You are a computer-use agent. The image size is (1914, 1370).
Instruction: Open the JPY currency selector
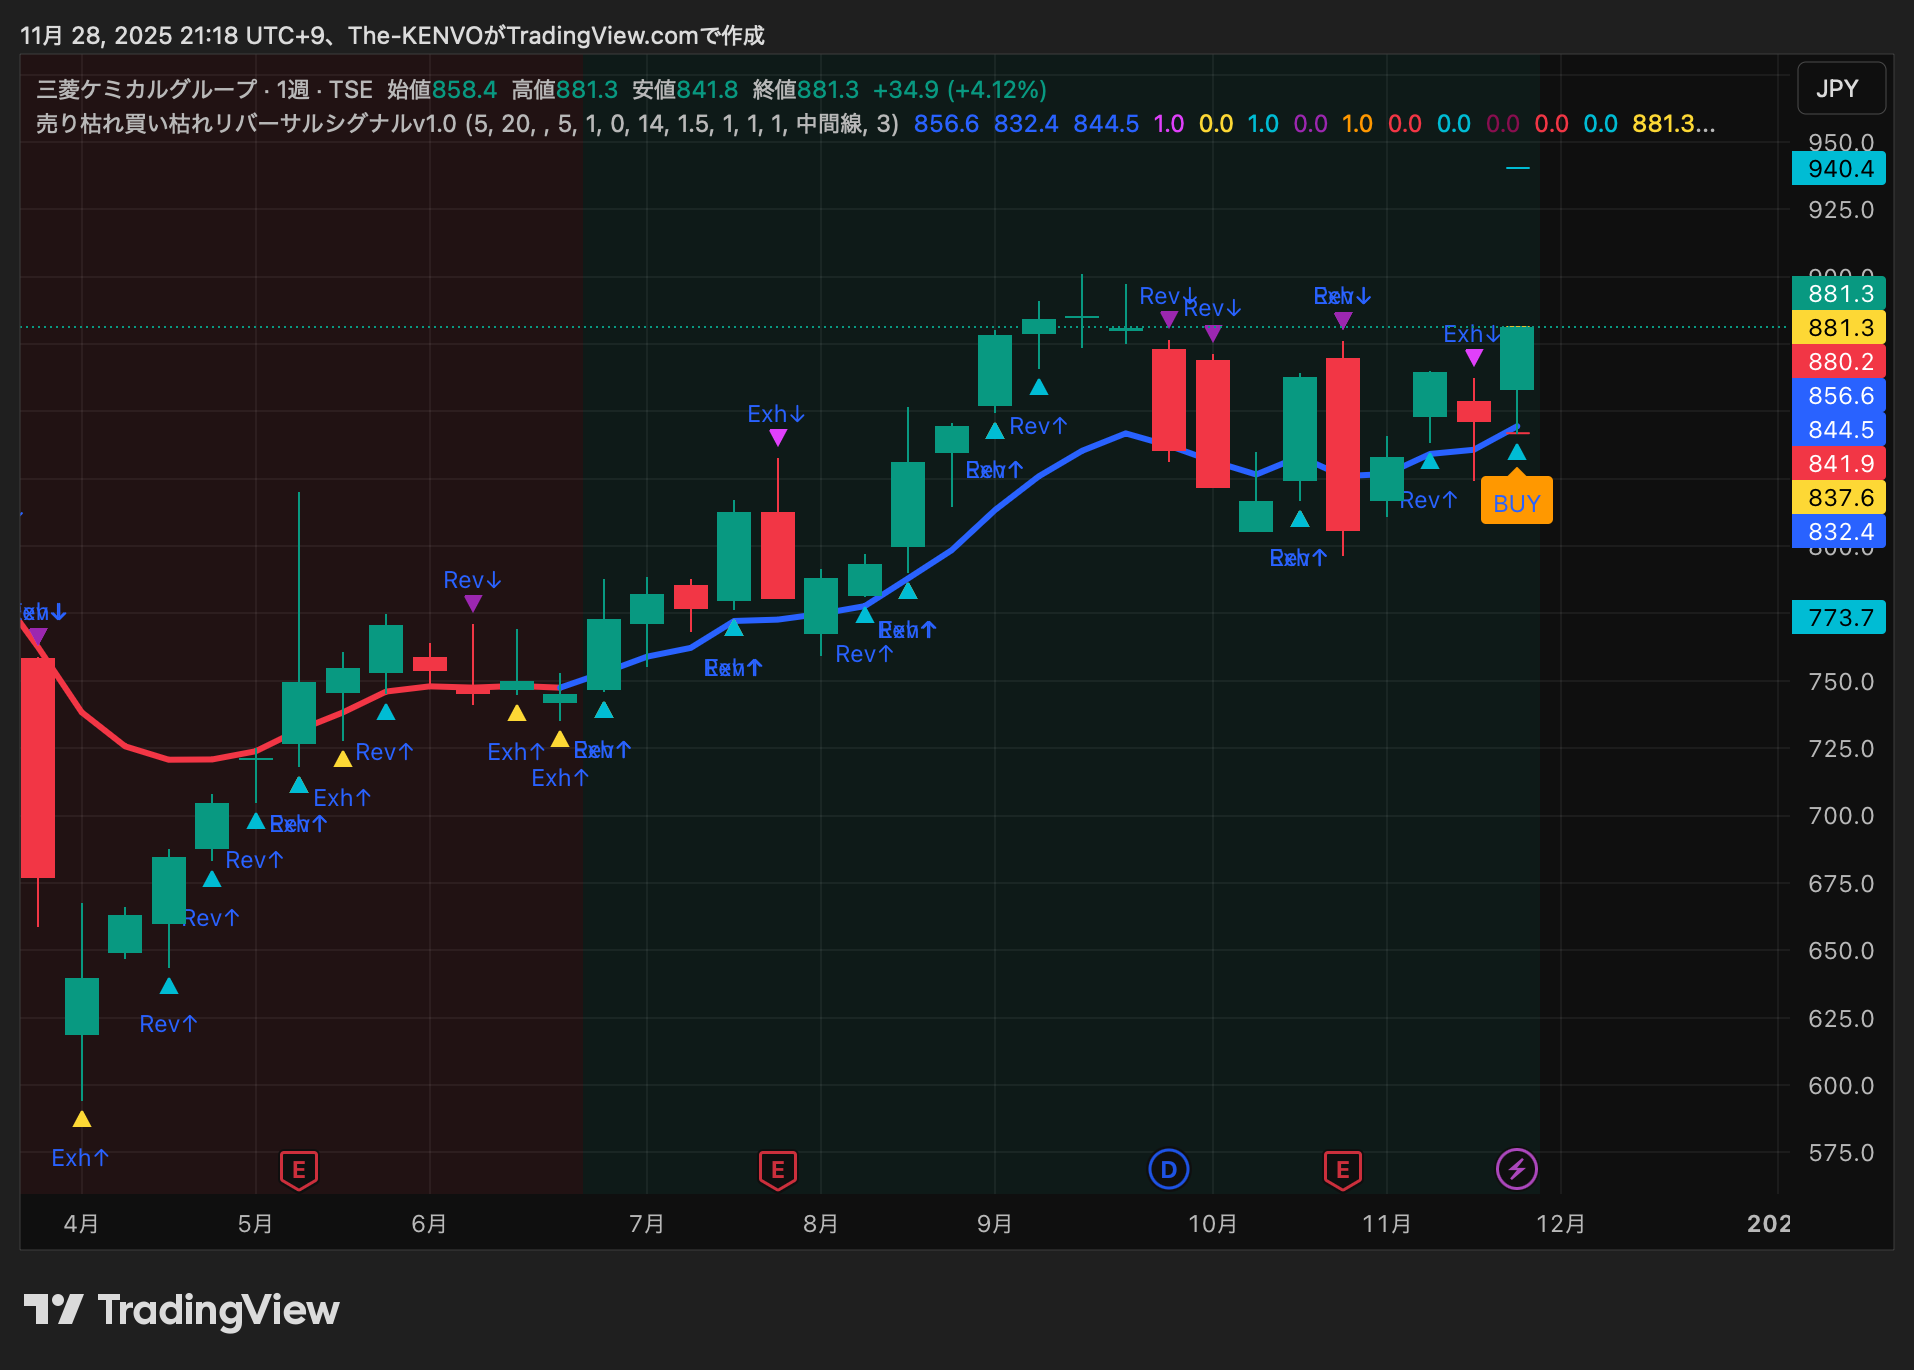pos(1840,89)
